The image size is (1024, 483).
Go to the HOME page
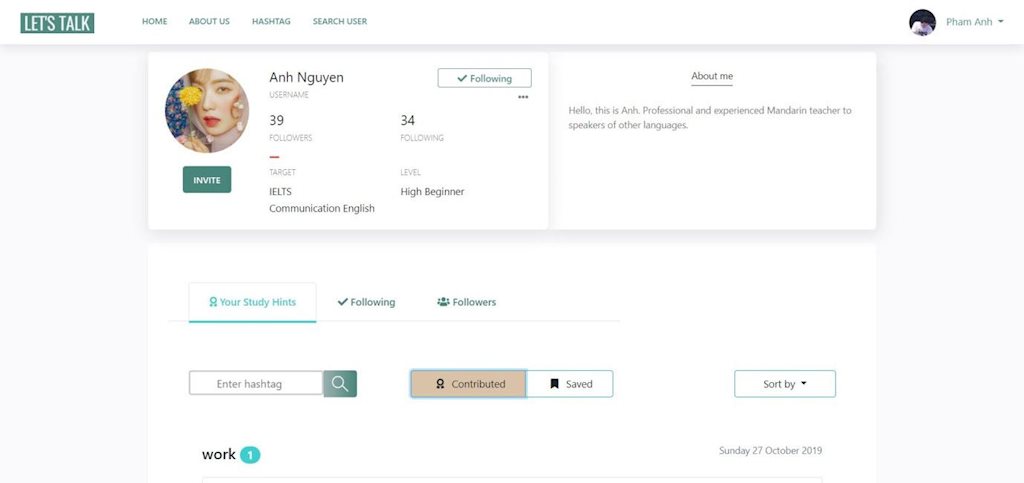coord(155,21)
